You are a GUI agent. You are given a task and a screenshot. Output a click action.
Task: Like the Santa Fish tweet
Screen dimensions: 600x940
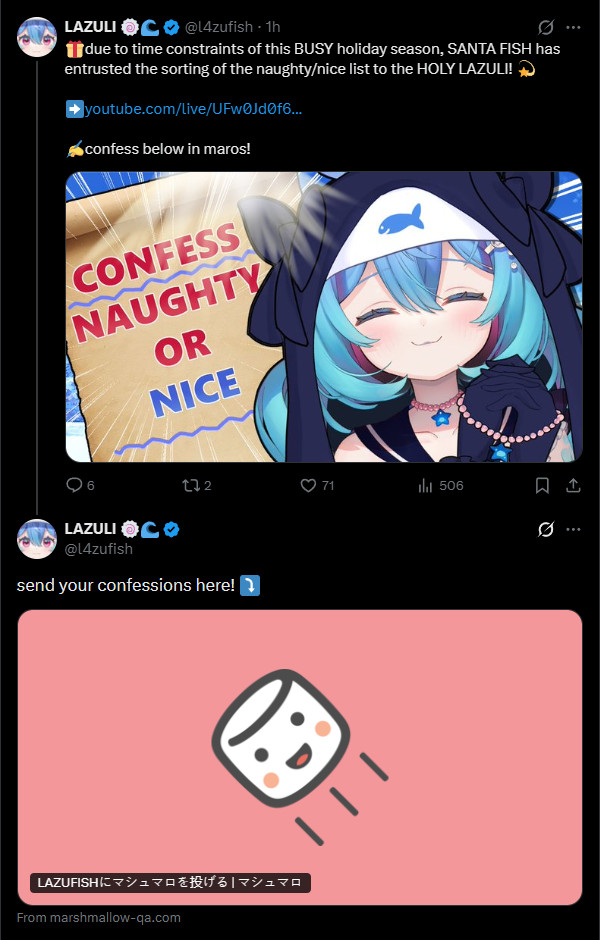(x=318, y=485)
